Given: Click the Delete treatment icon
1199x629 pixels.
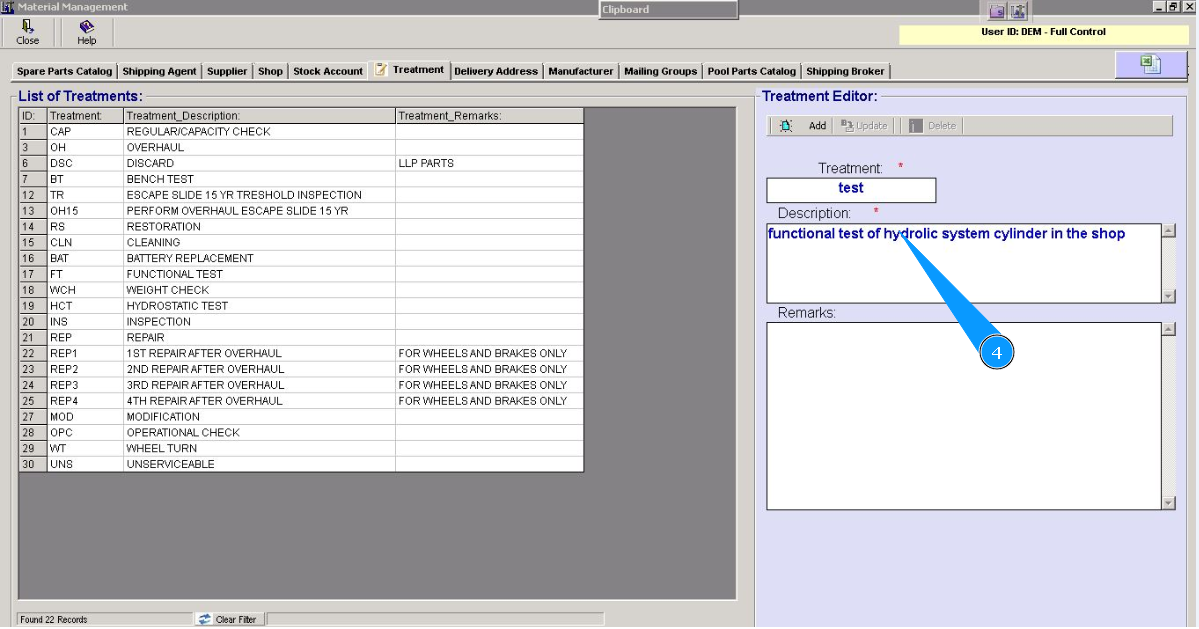Looking at the screenshot, I should click(915, 126).
